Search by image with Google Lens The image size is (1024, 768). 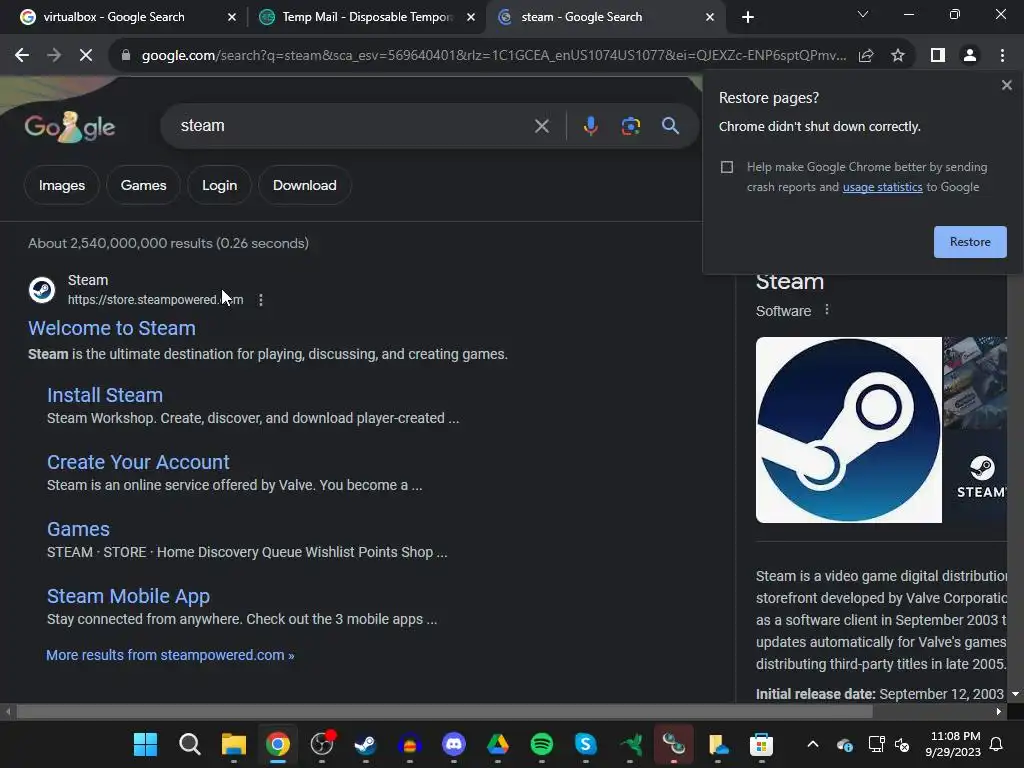[630, 126]
